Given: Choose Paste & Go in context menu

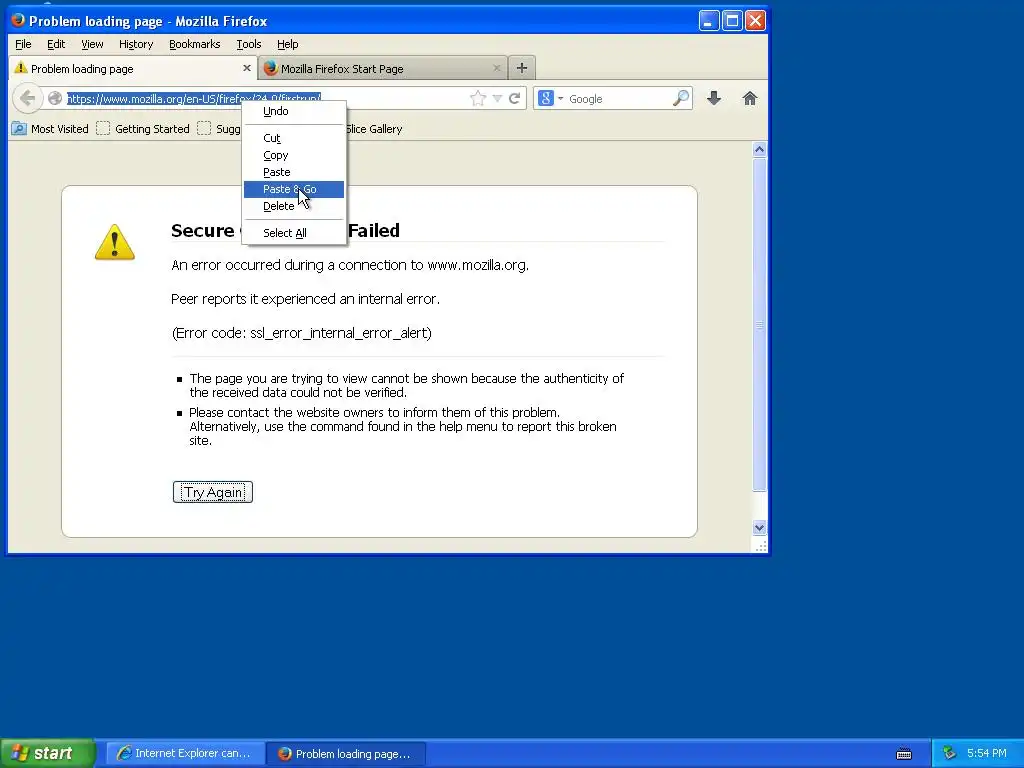Looking at the screenshot, I should (x=294, y=189).
